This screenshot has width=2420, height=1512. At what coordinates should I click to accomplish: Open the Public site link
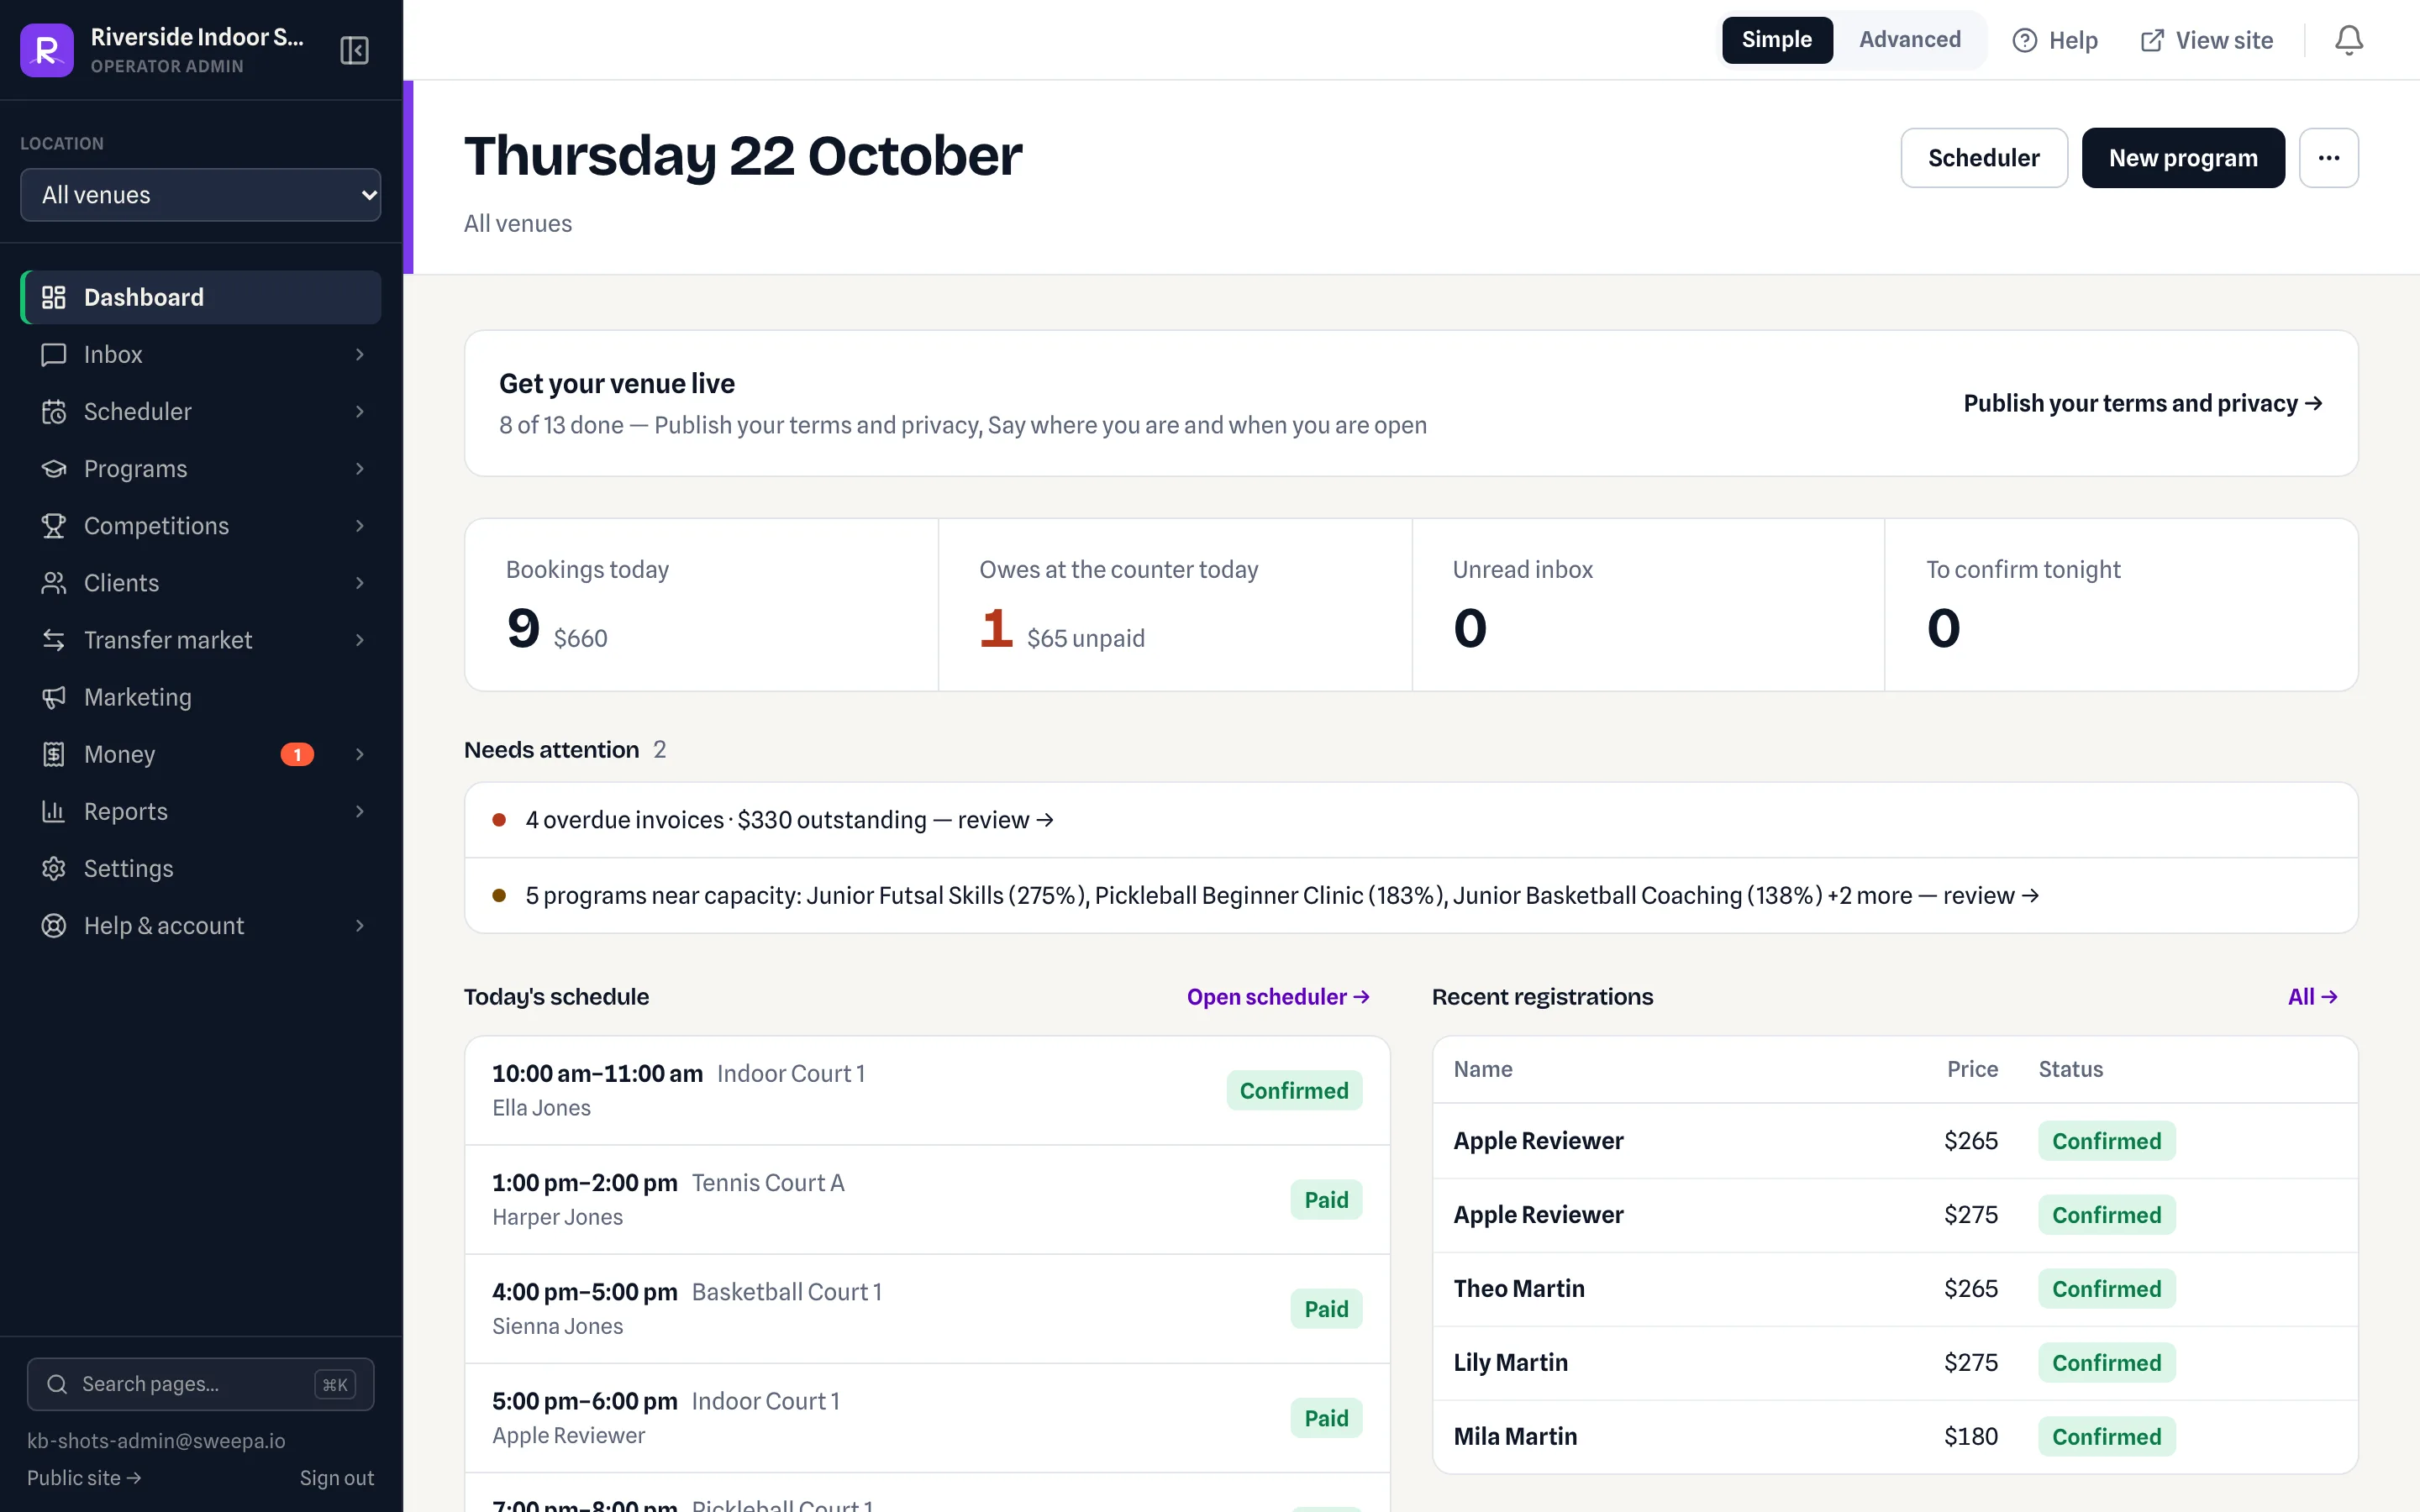[x=84, y=1478]
